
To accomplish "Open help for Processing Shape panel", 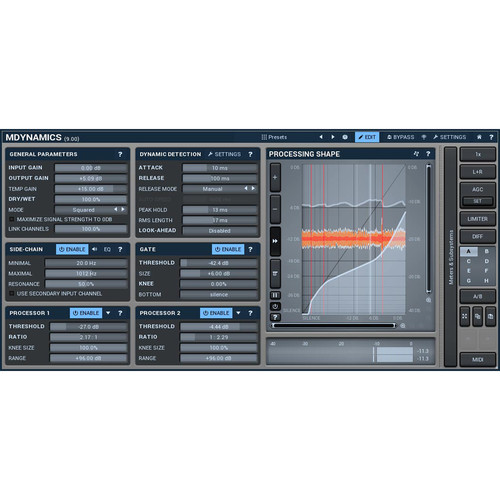I will (x=428, y=154).
